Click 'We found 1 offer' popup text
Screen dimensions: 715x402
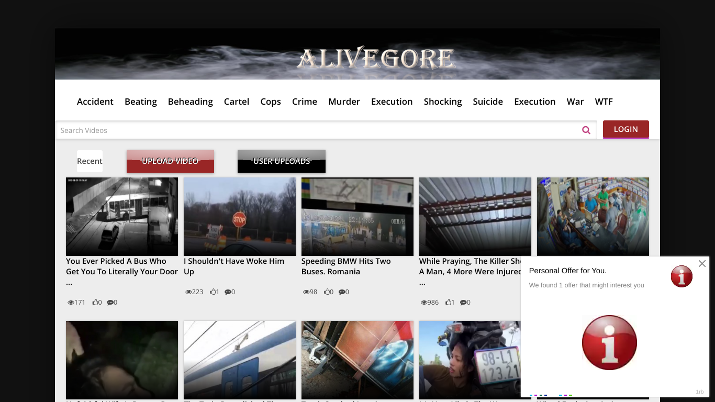(x=586, y=285)
